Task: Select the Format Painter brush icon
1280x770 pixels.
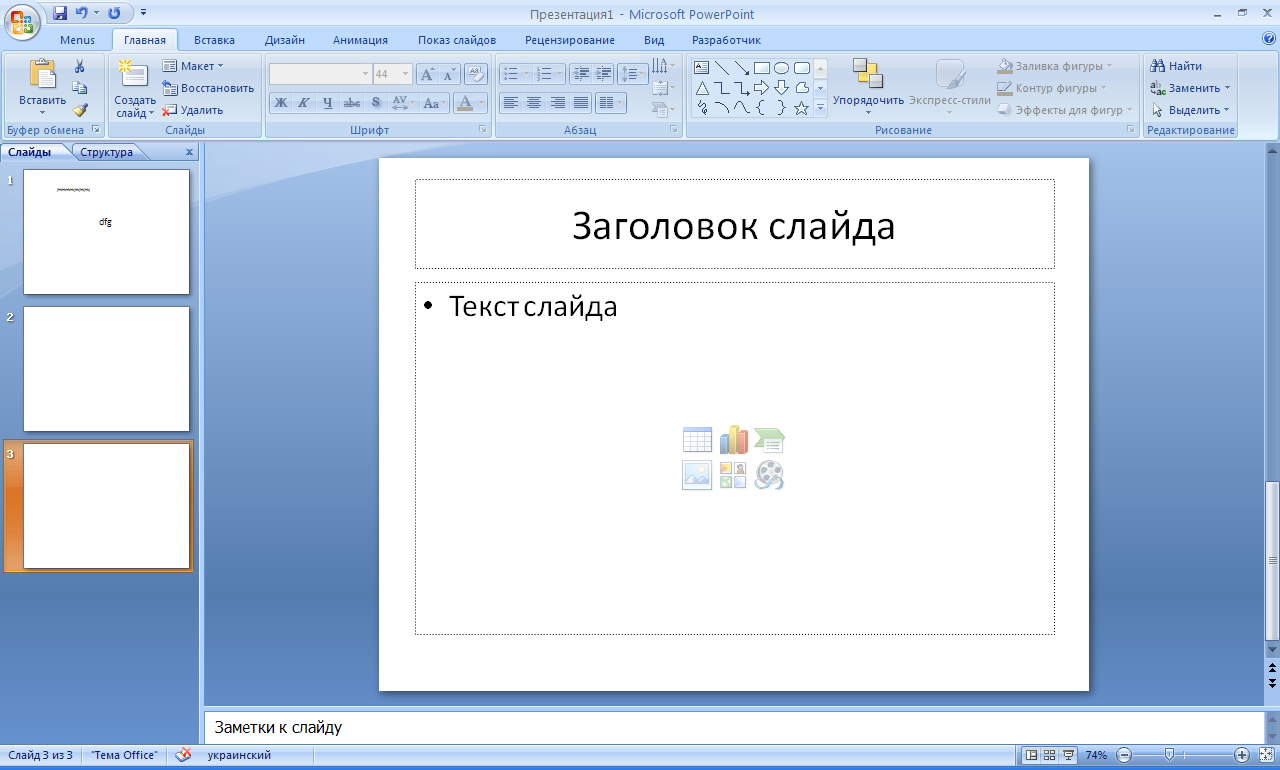Action: [x=80, y=110]
